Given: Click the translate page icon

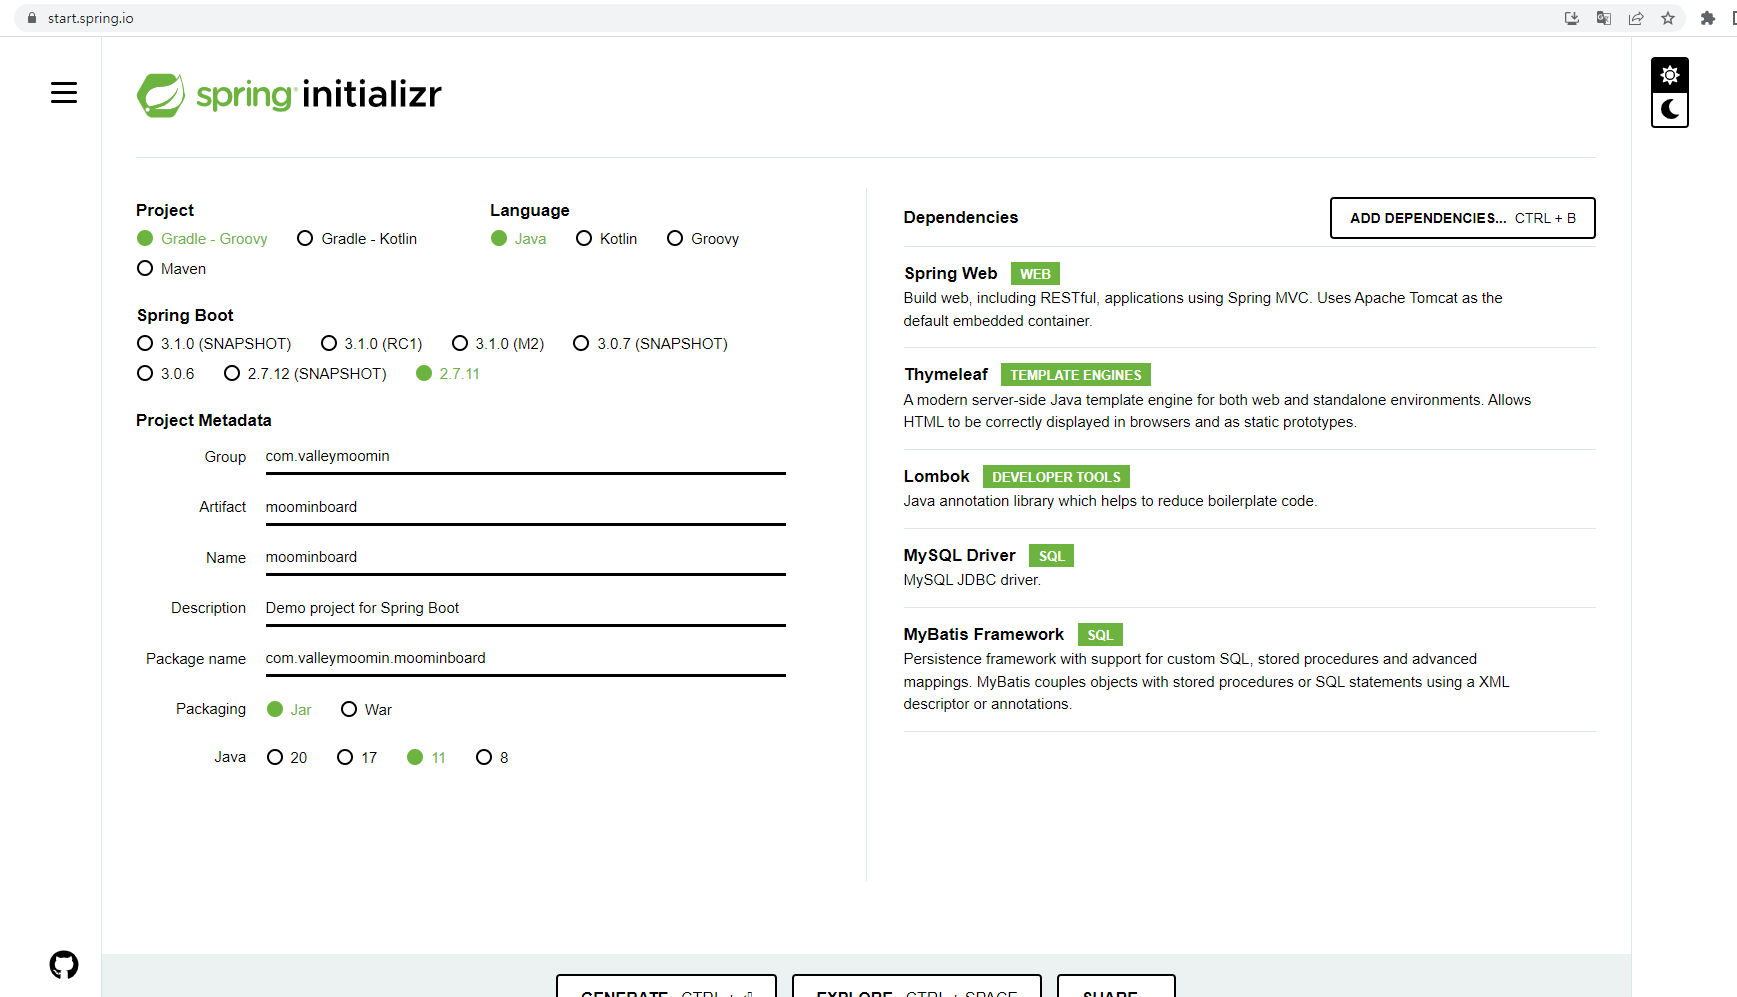Looking at the screenshot, I should pyautogui.click(x=1604, y=18).
